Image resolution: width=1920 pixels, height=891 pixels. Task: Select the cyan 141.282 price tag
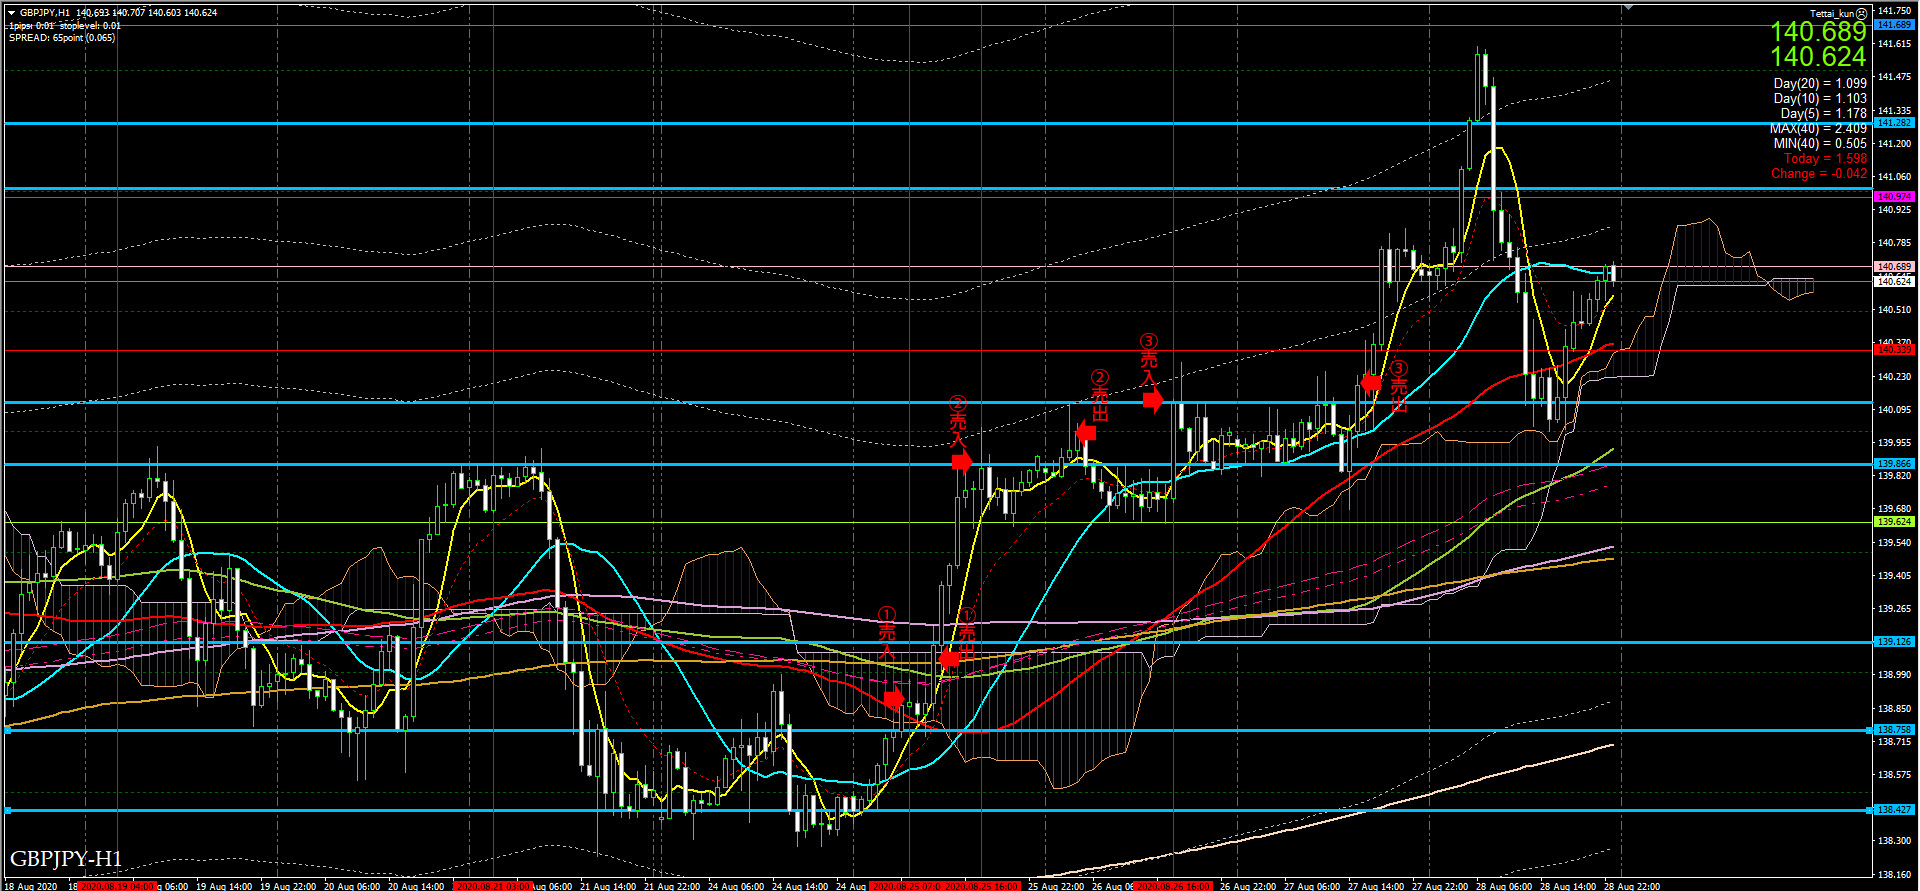click(1894, 123)
